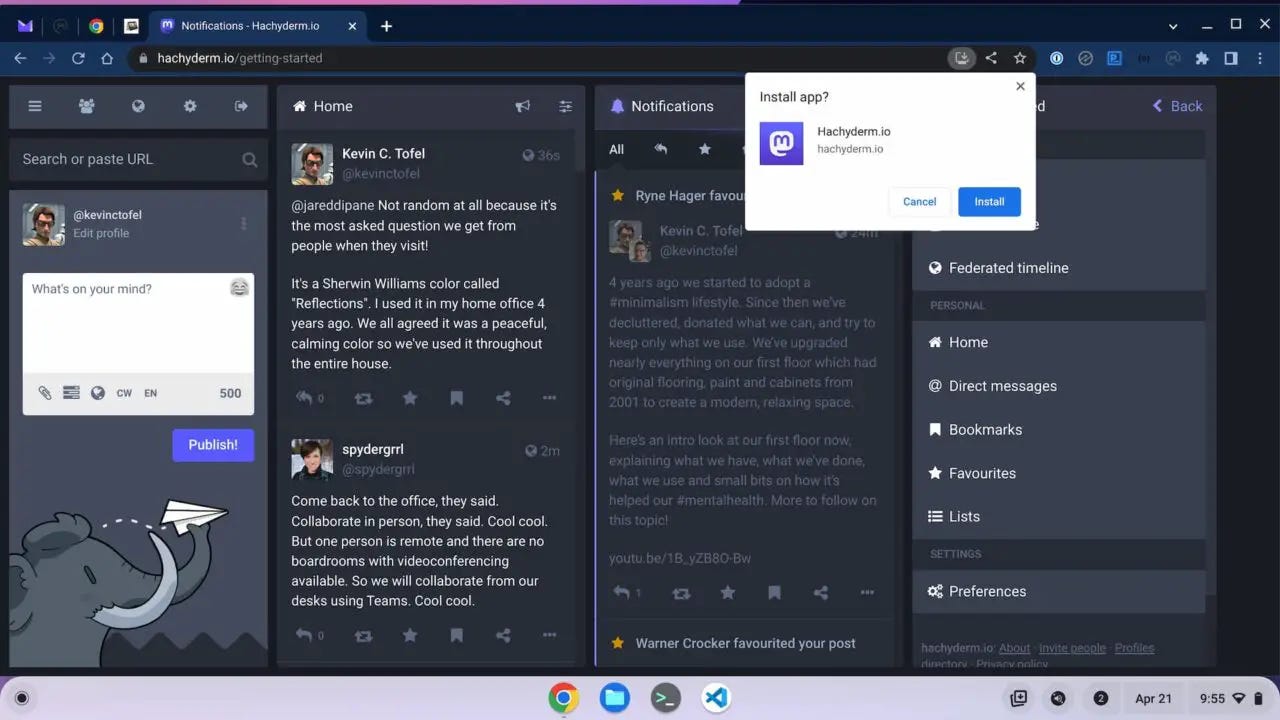1280x720 pixels.
Task: Add a poll with the poll icon
Action: click(71, 393)
